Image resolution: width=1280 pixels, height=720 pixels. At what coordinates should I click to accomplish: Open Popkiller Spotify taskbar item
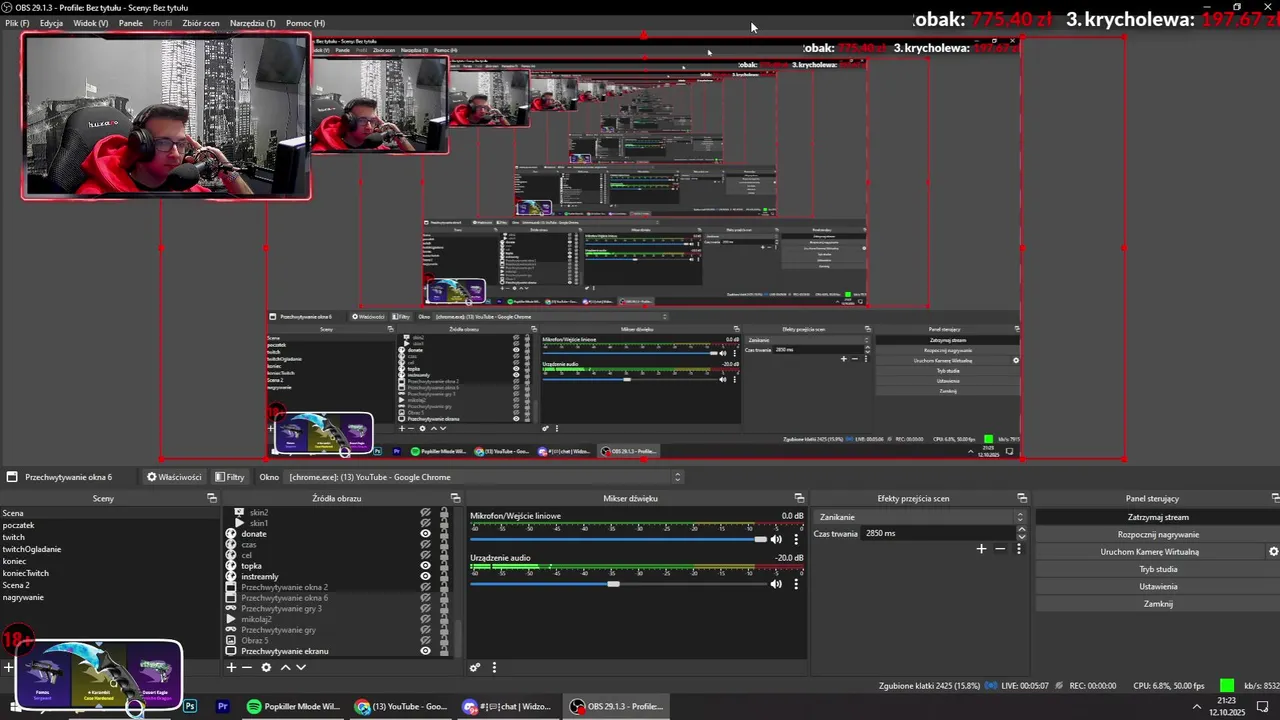pyautogui.click(x=293, y=706)
